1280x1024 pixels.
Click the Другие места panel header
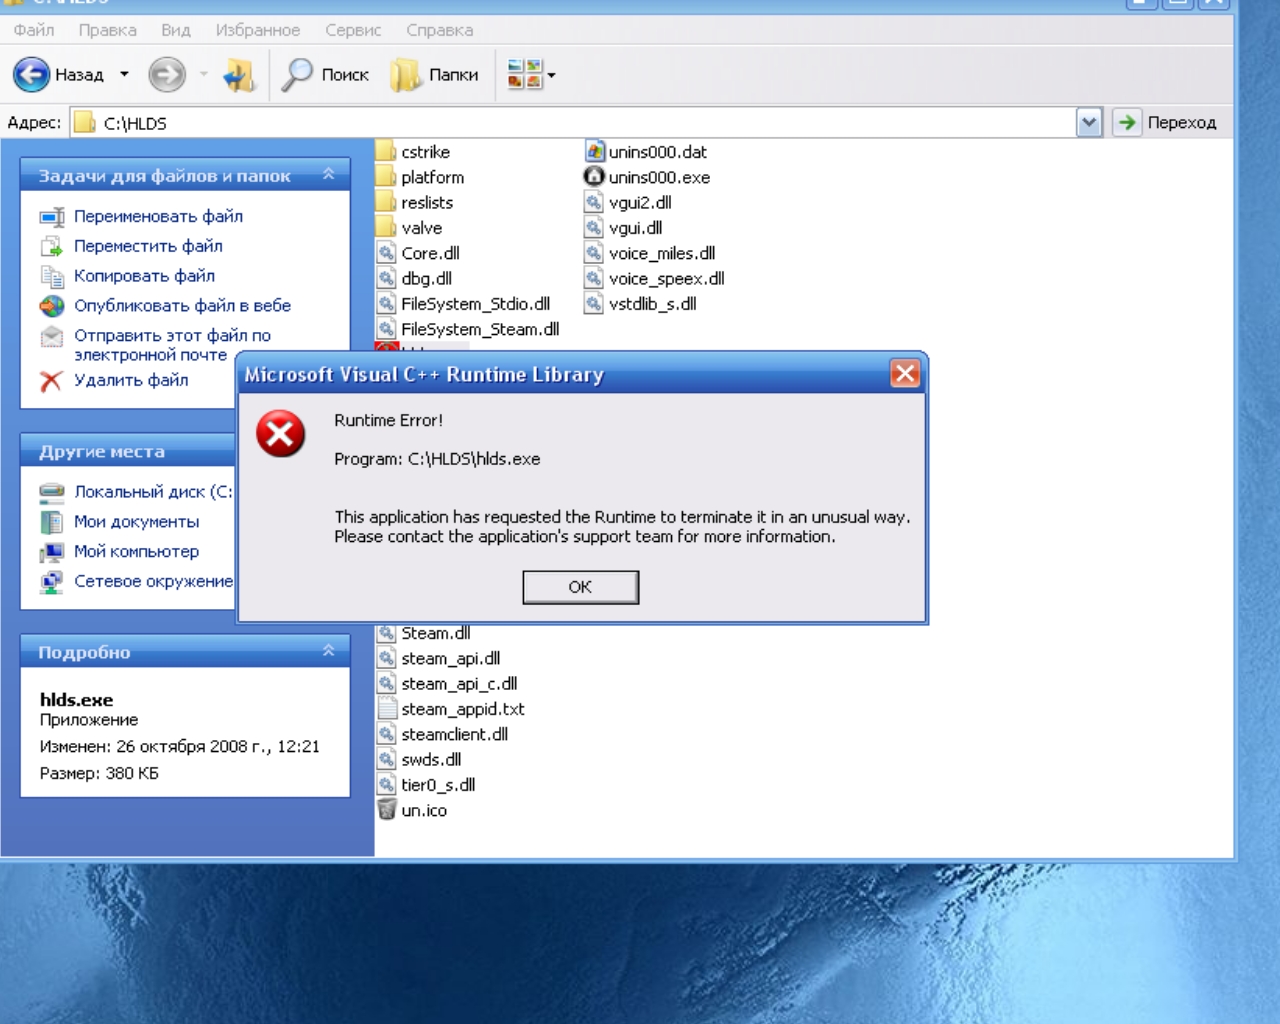[x=127, y=451]
